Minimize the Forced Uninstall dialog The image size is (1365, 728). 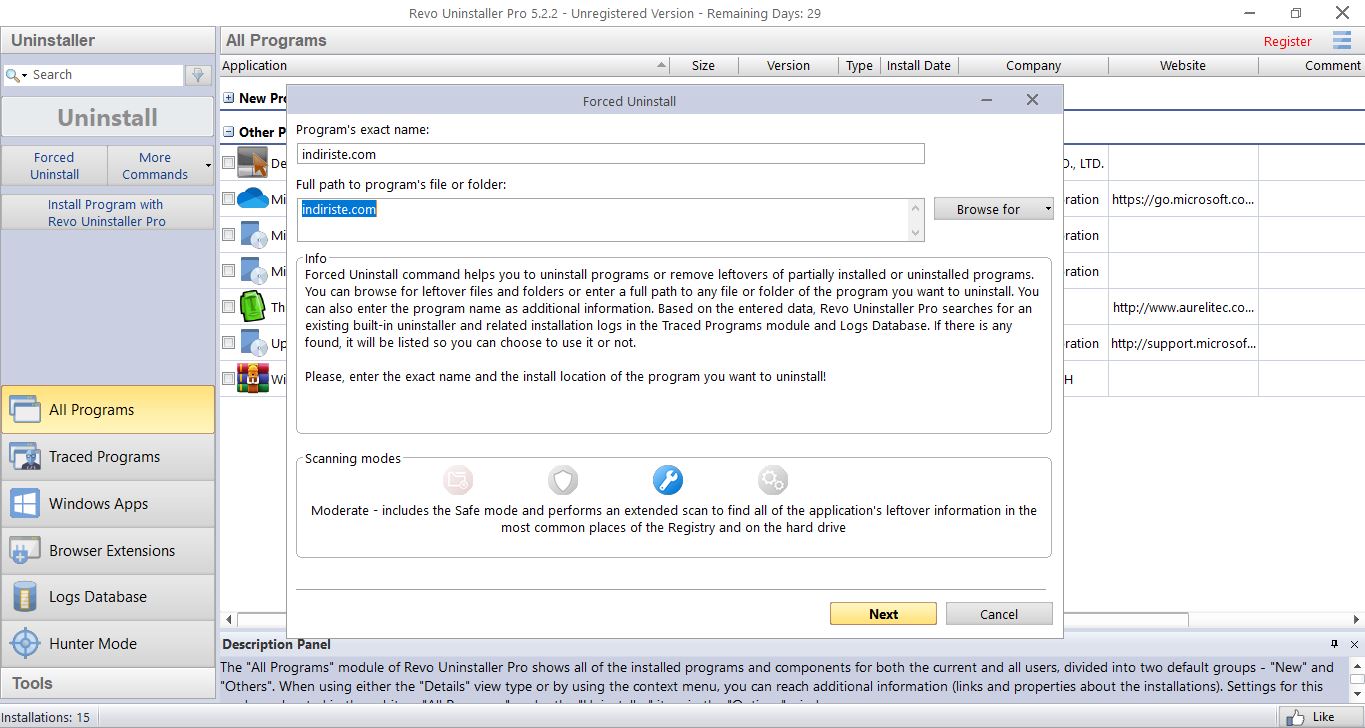pyautogui.click(x=986, y=101)
